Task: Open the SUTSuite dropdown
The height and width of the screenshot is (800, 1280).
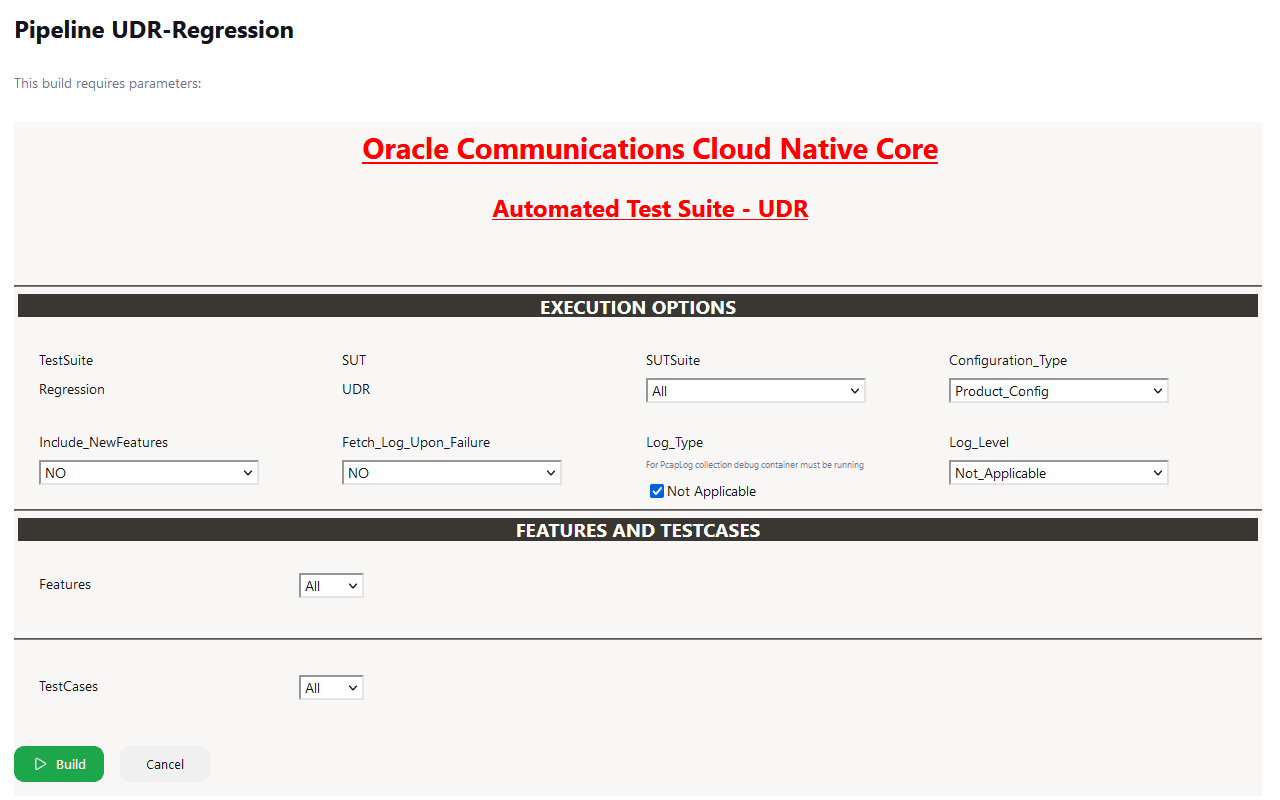Action: coord(756,391)
